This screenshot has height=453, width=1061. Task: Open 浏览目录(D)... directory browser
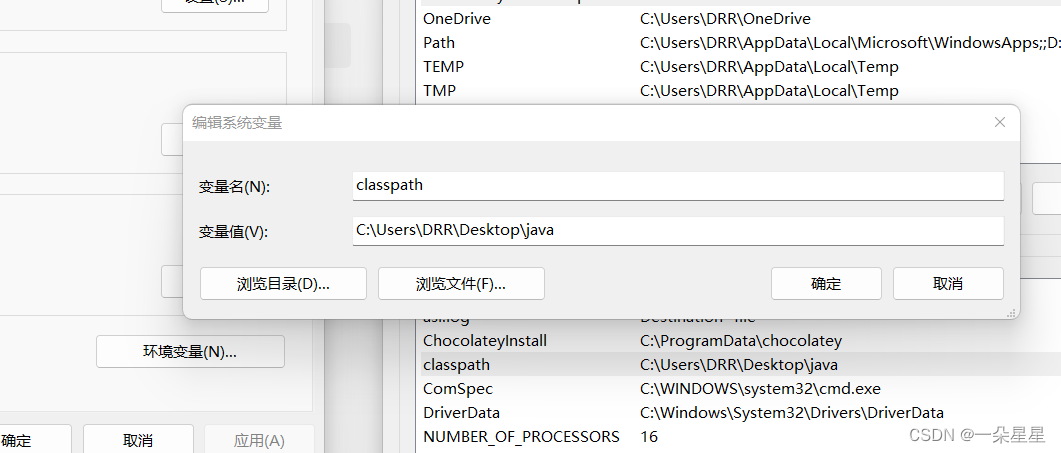tap(284, 284)
